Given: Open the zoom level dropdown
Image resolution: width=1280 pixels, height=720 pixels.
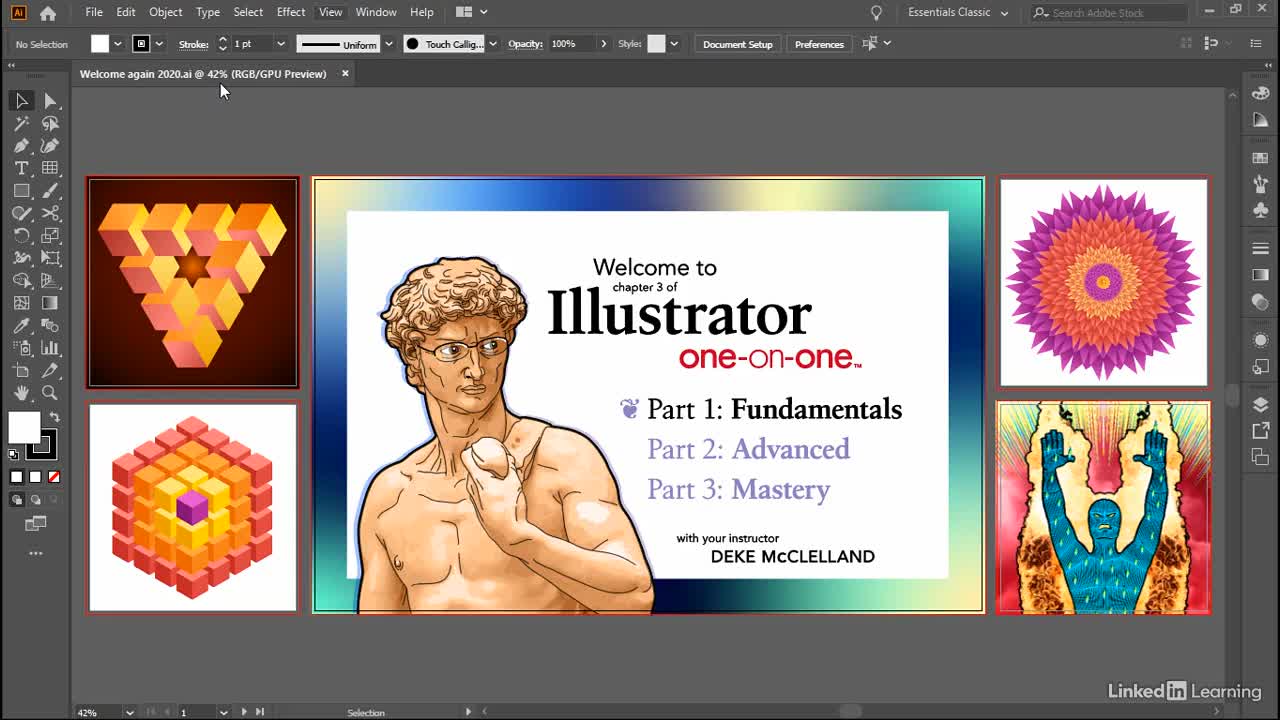Looking at the screenshot, I should coord(129,712).
